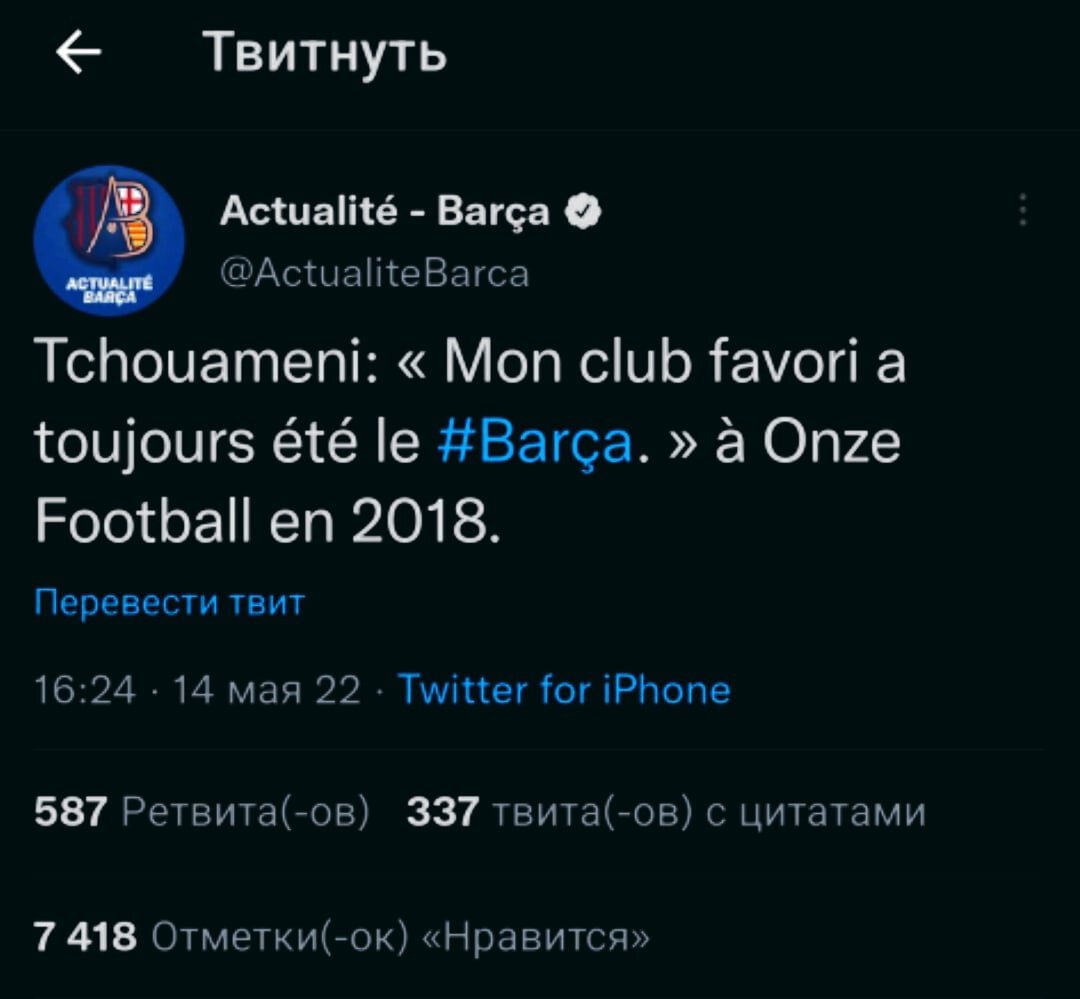The height and width of the screenshot is (999, 1080).
Task: Click the 16:24 timestamp
Action: 85,690
